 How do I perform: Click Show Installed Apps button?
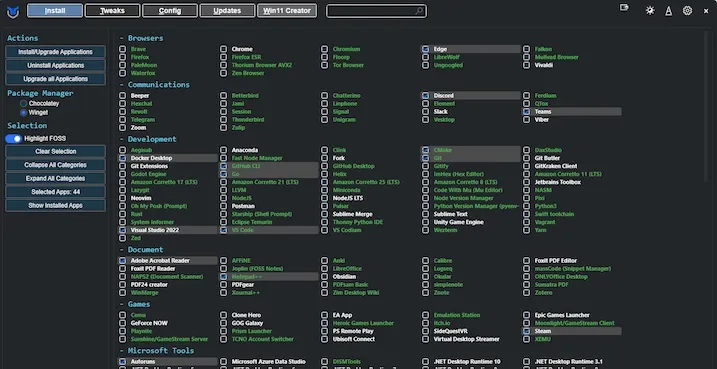click(55, 205)
